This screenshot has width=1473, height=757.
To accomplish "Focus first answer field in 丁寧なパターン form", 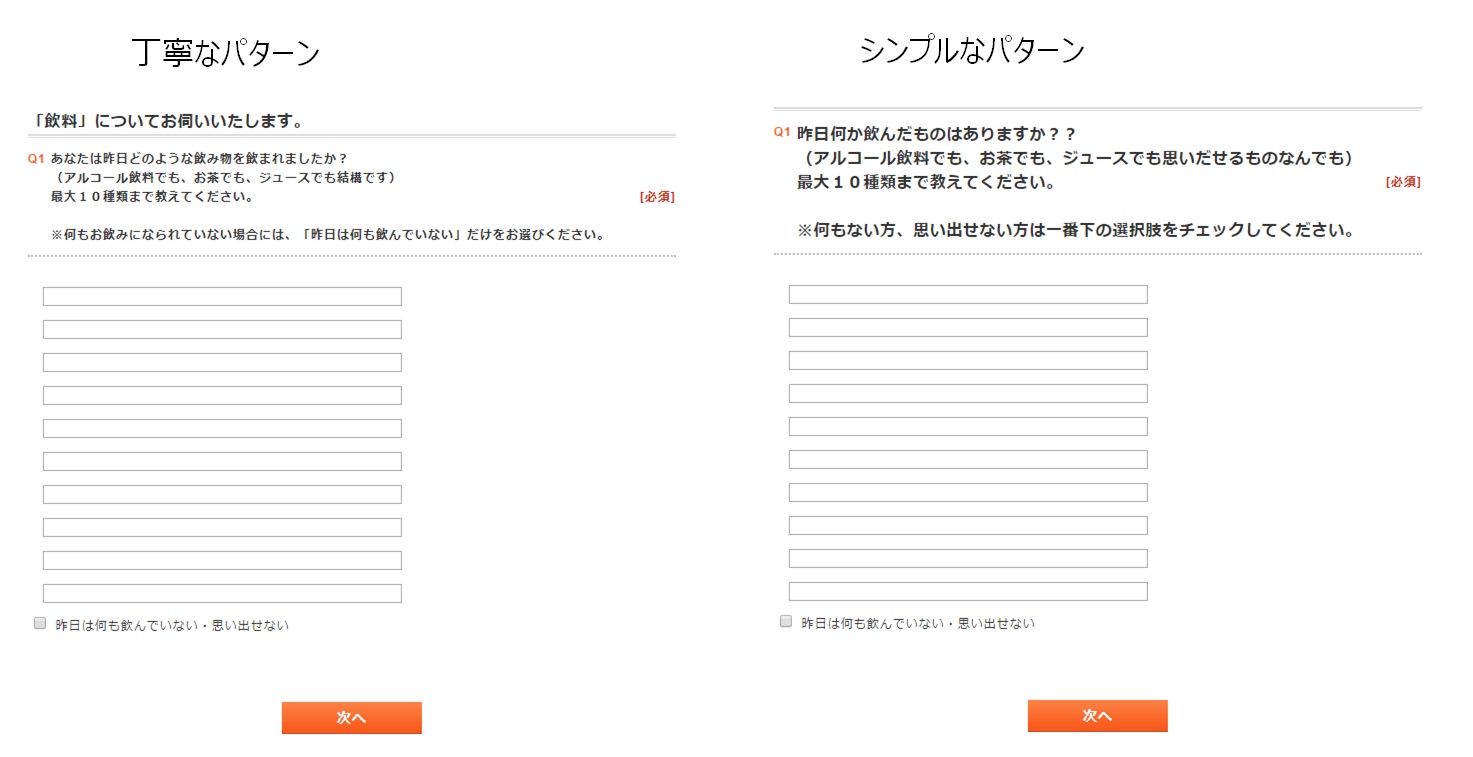I will point(222,296).
